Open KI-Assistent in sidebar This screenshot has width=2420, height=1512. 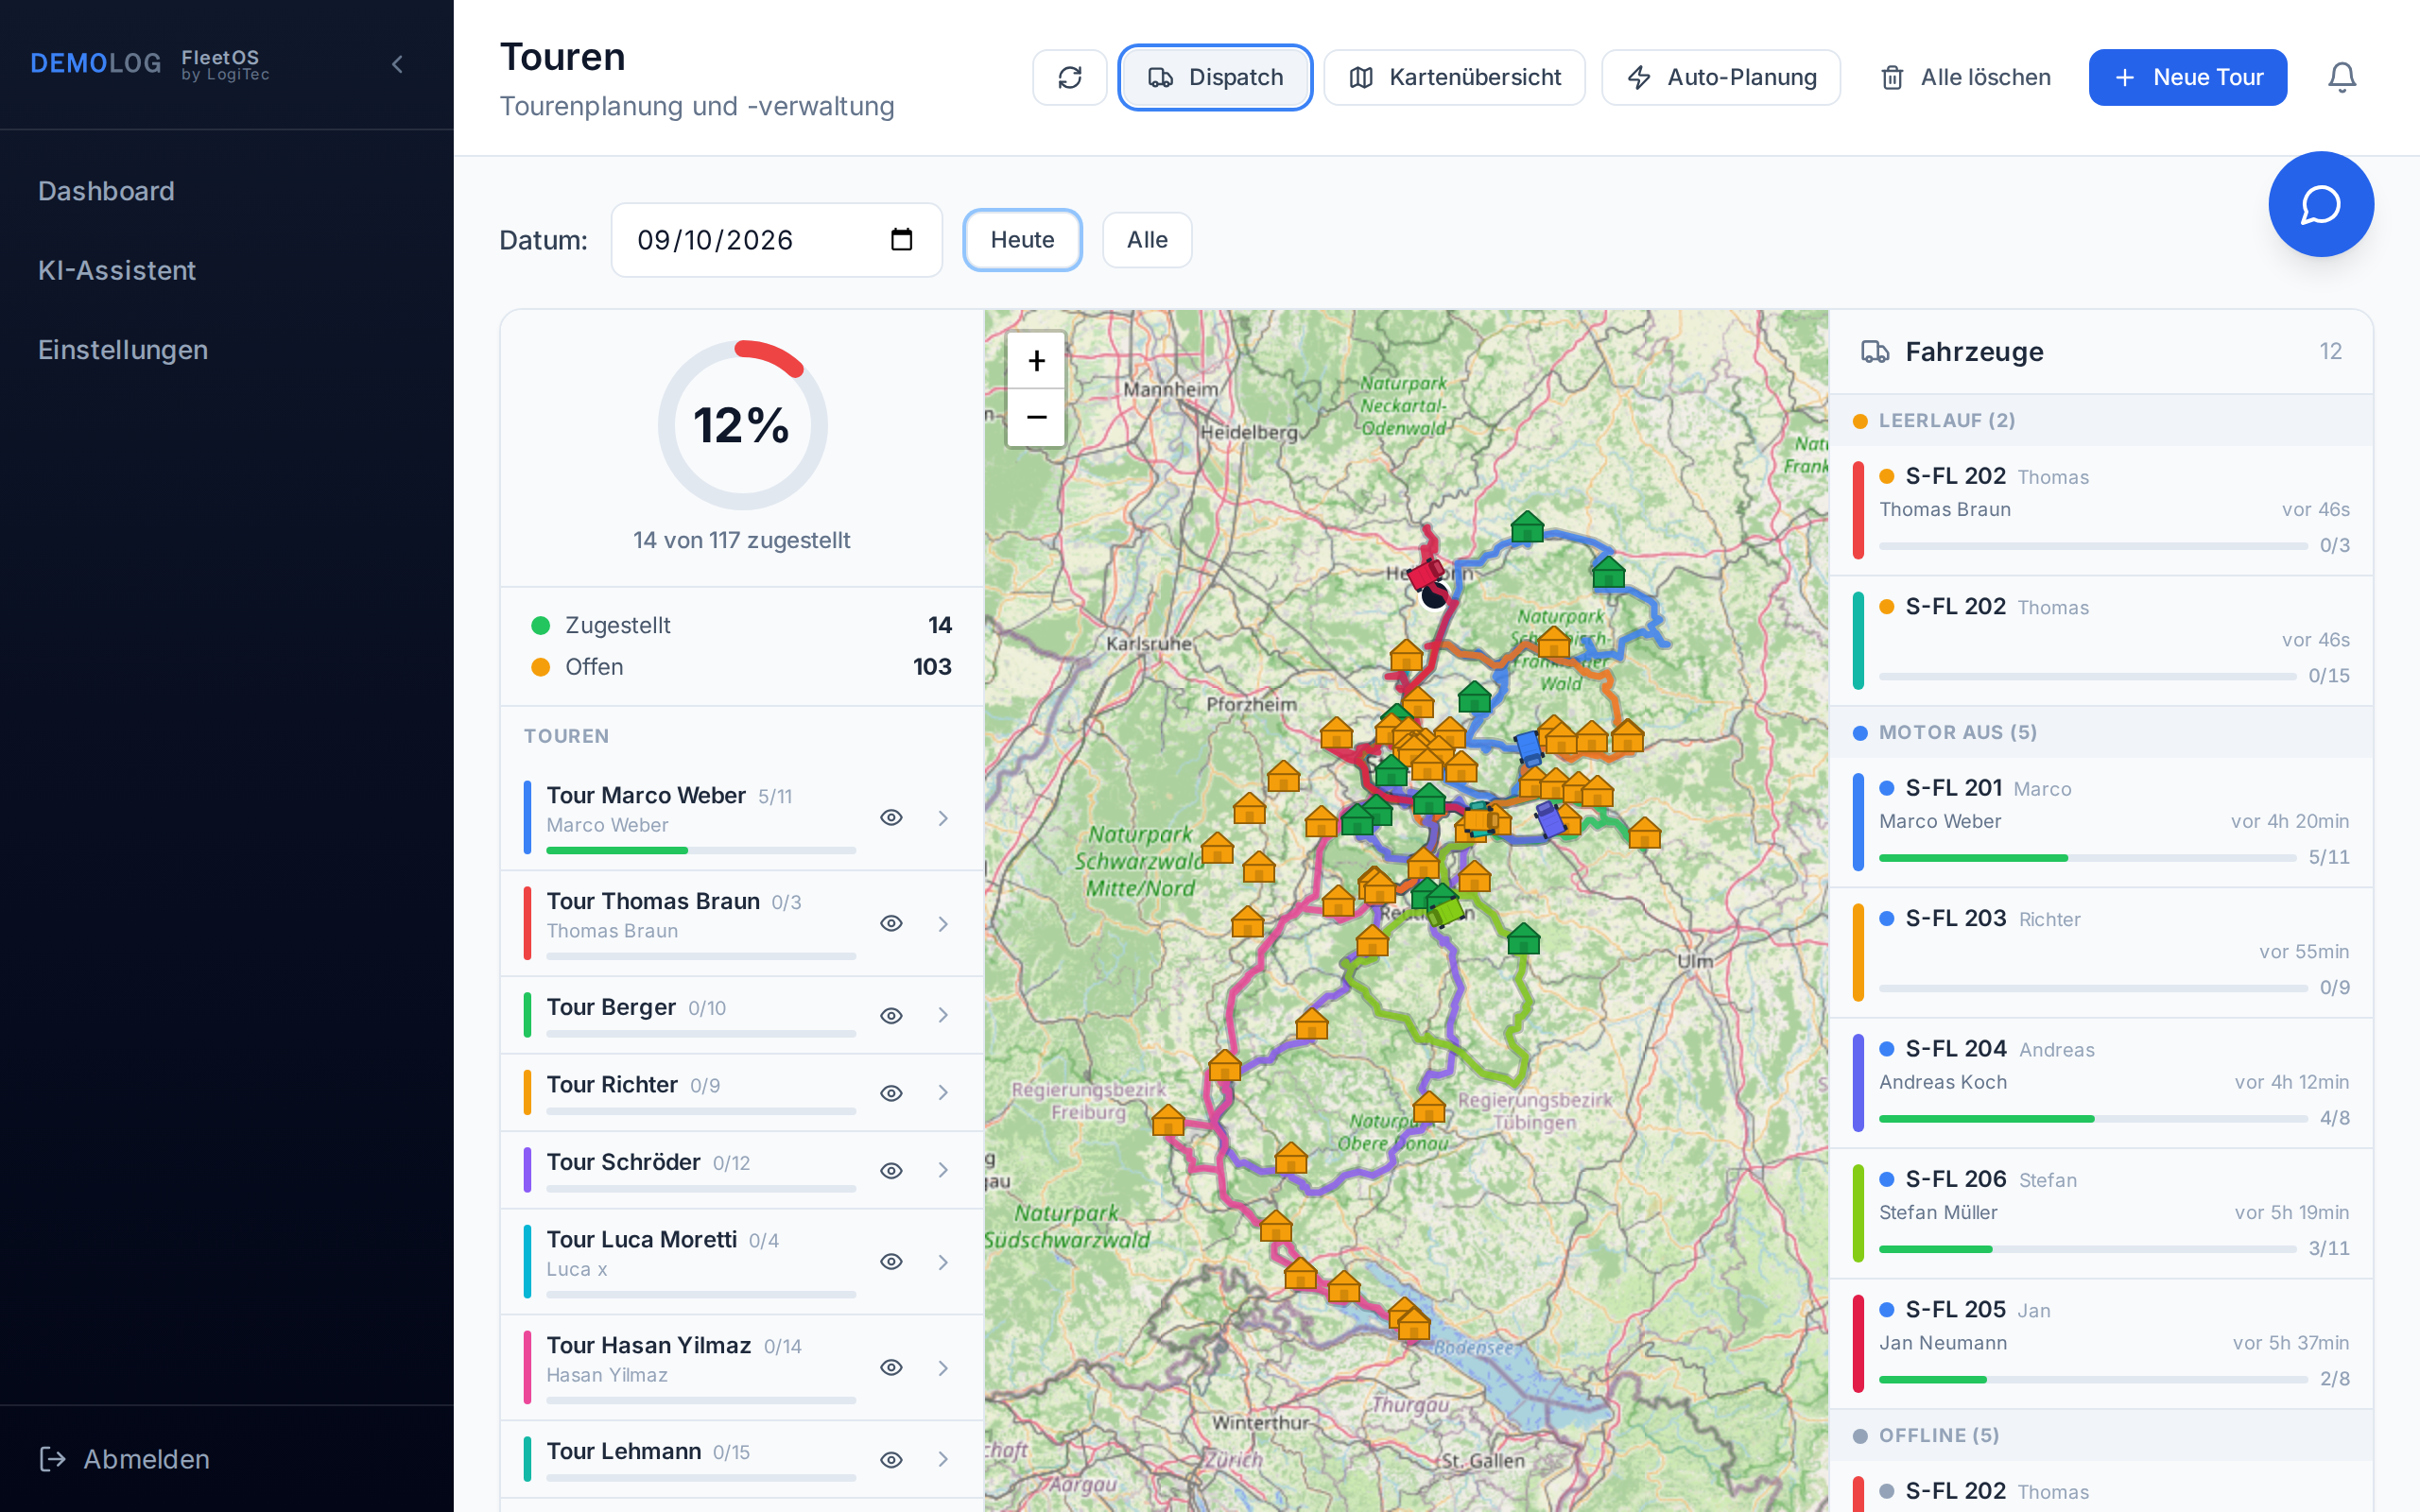tap(117, 270)
